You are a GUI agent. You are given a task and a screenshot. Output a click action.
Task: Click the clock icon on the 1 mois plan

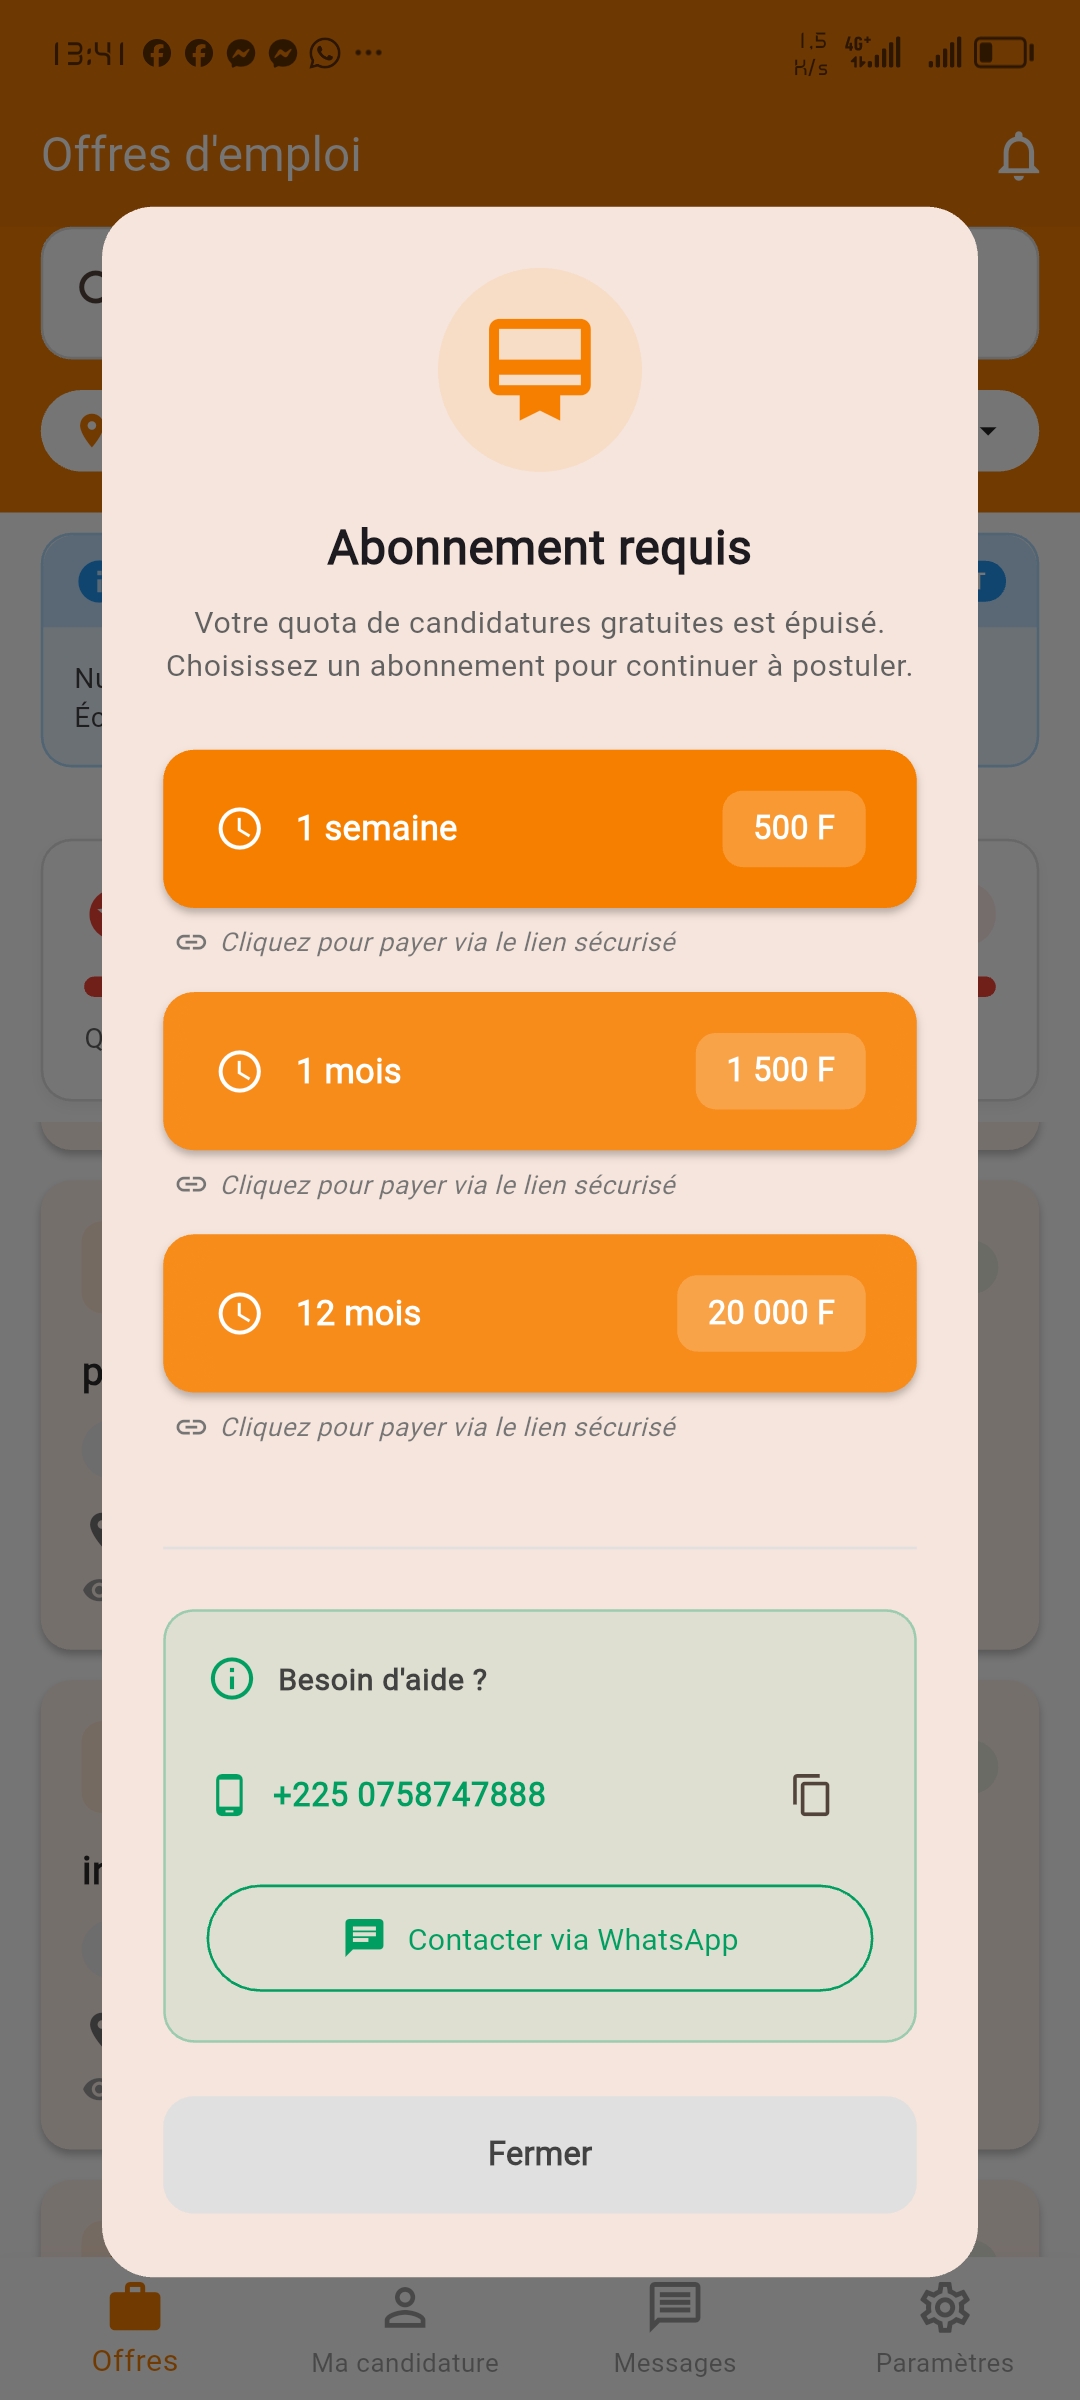239,1070
